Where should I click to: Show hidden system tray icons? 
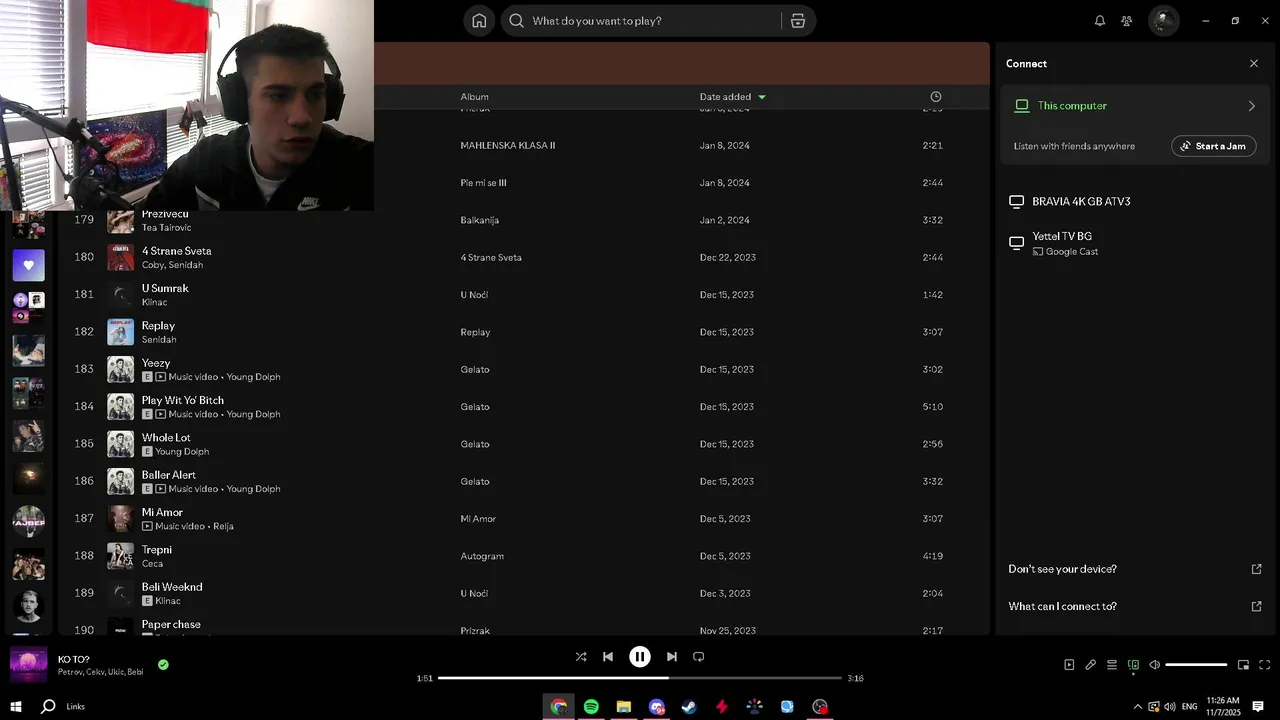pos(1137,707)
